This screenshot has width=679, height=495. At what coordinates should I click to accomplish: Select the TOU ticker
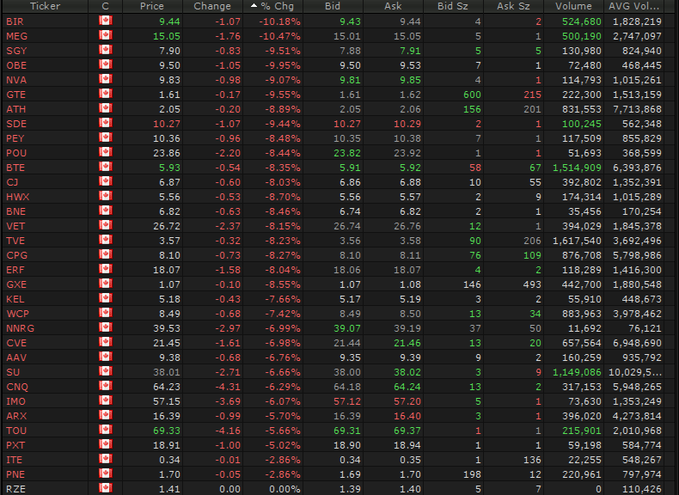[16, 431]
